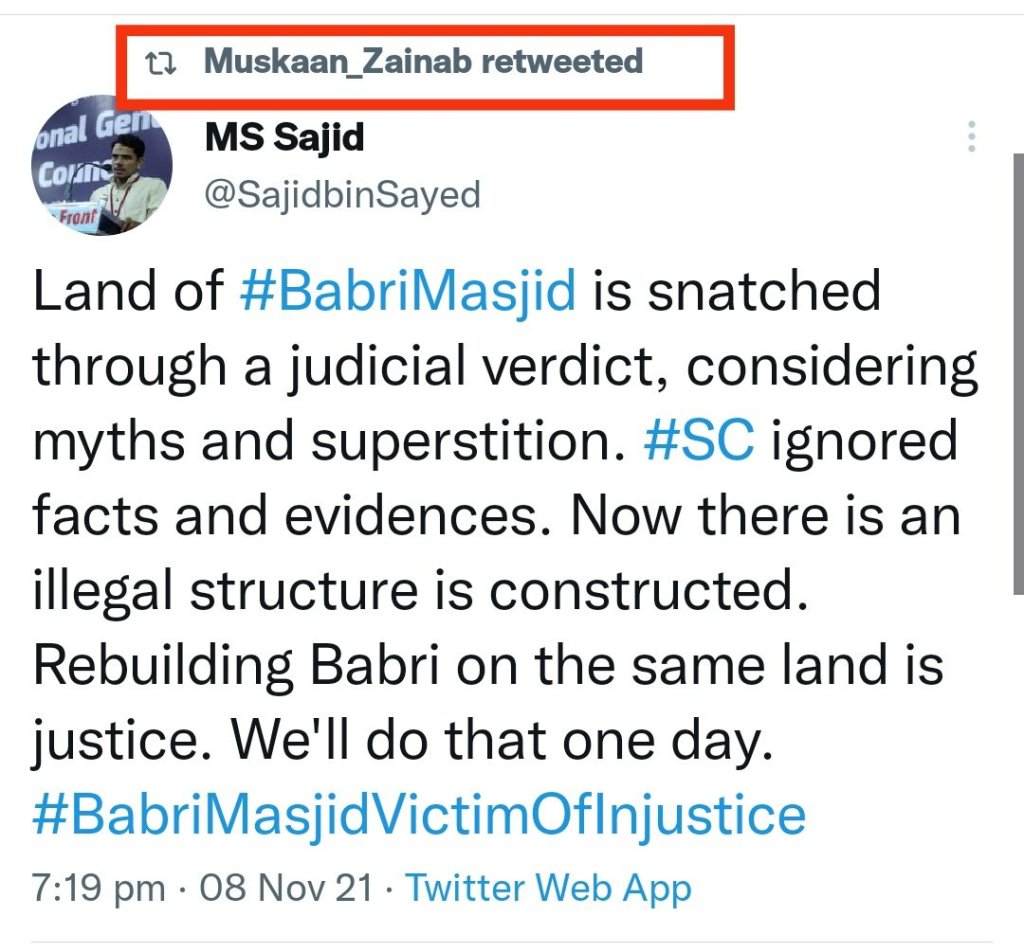Click the 08 Nov 21 date
Image resolution: width=1024 pixels, height=952 pixels.
point(287,888)
